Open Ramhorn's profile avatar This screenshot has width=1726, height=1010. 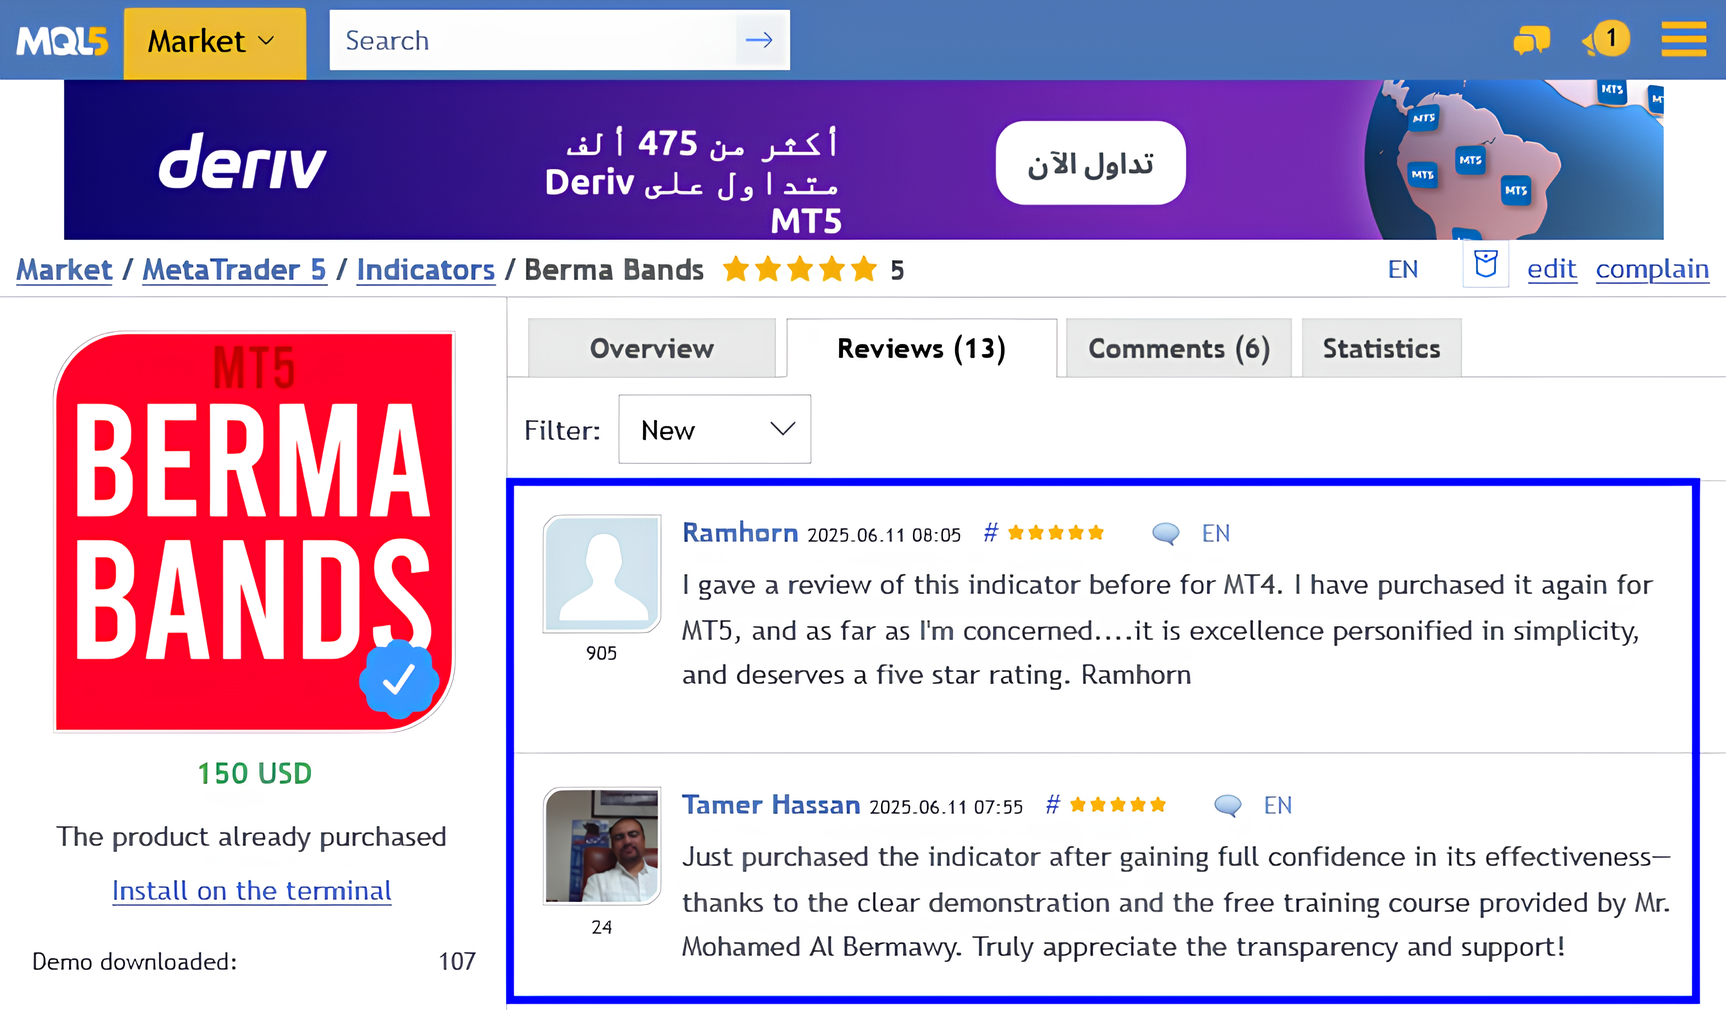[602, 574]
